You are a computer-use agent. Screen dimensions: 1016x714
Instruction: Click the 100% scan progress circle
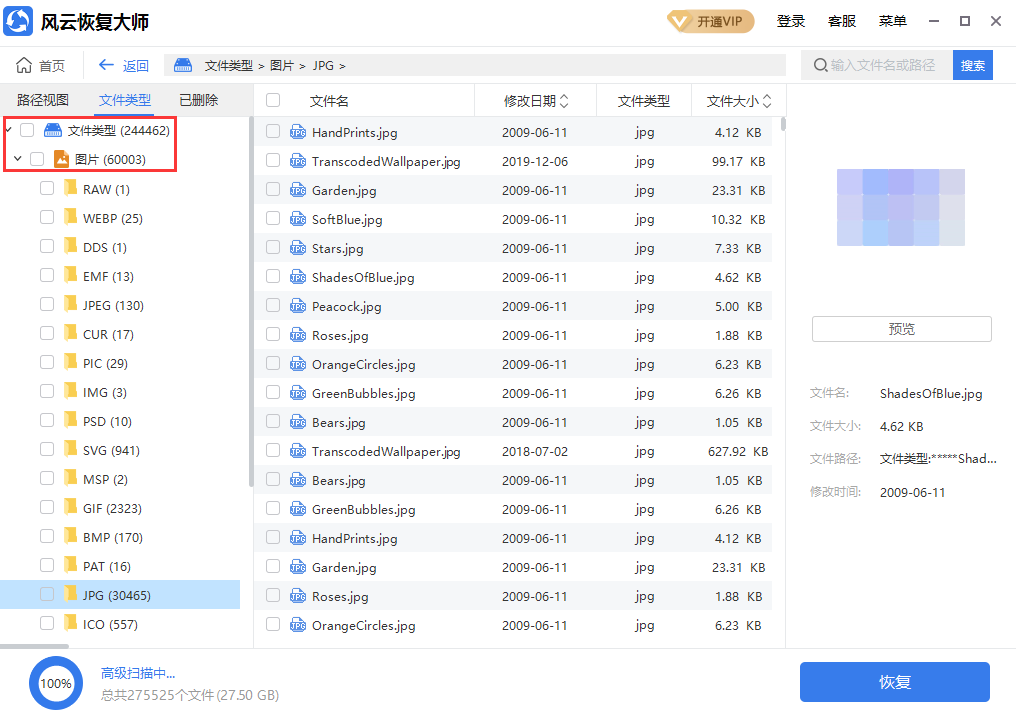(55, 683)
